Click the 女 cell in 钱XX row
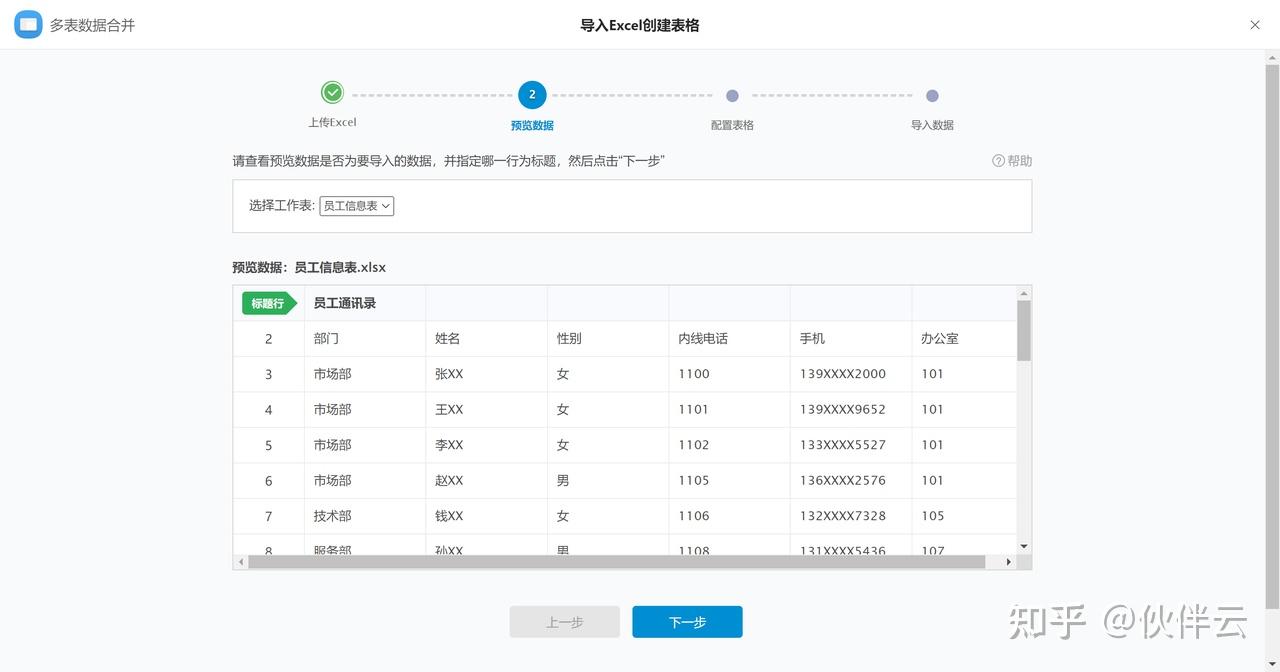 (x=608, y=516)
